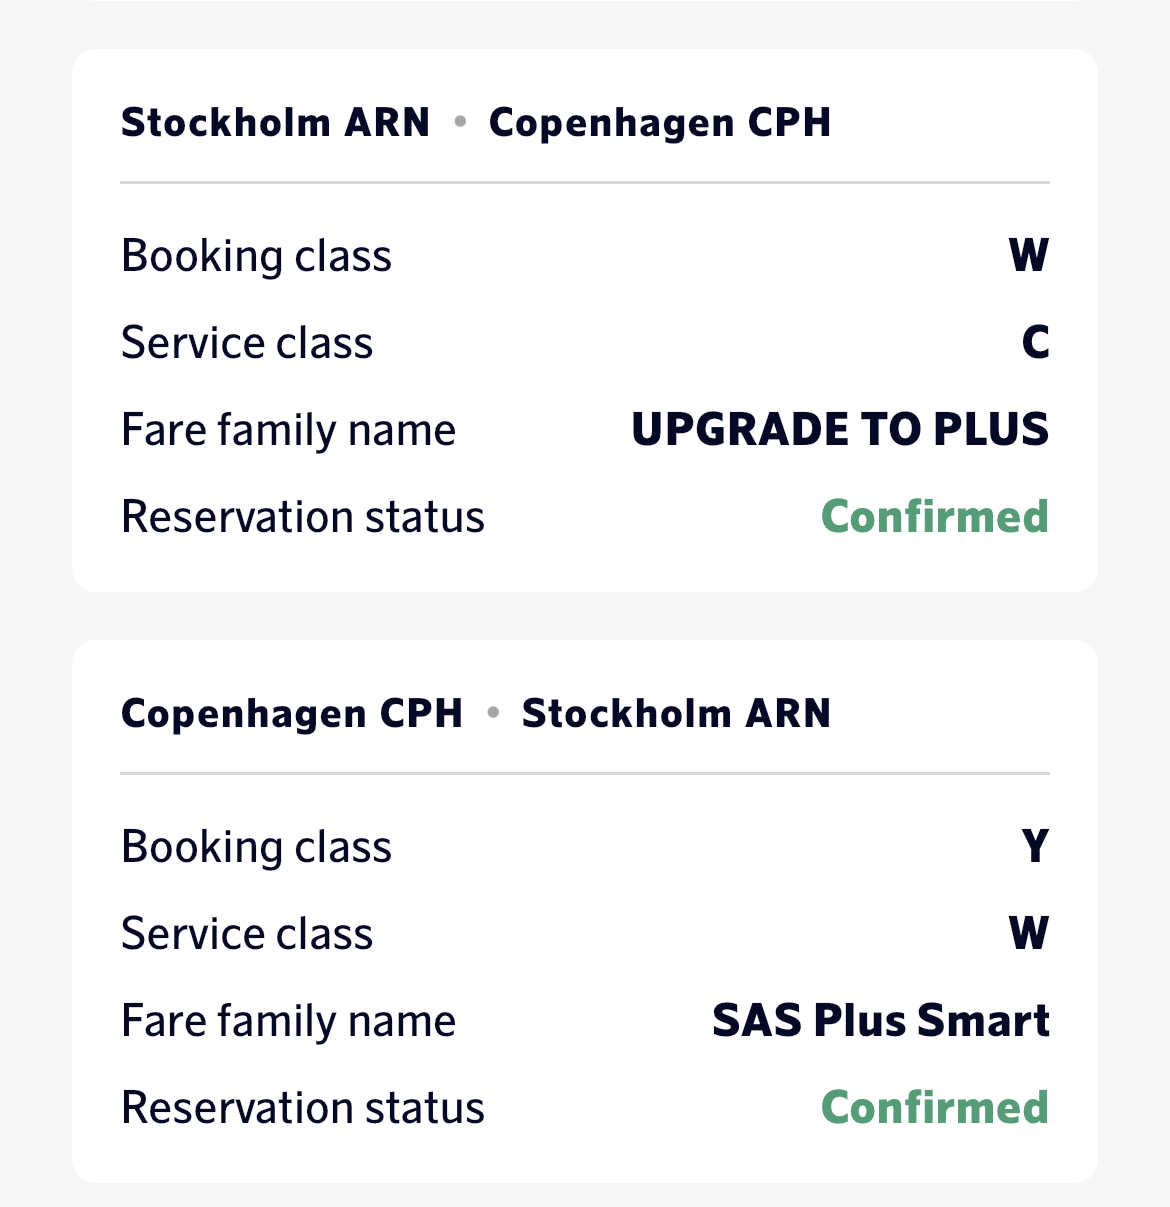Select service class W on Copenhagen–Stockholm card
This screenshot has height=1207, width=1170.
coord(1029,934)
